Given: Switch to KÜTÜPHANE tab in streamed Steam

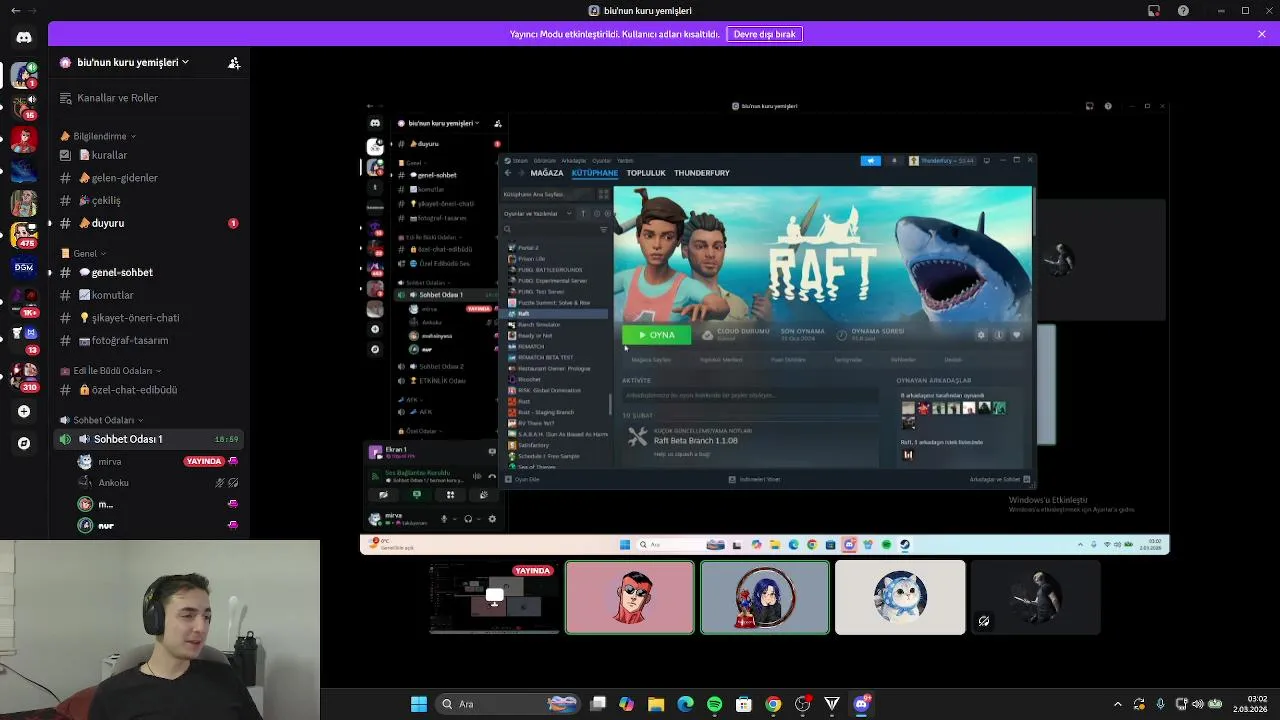Looking at the screenshot, I should [x=595, y=173].
